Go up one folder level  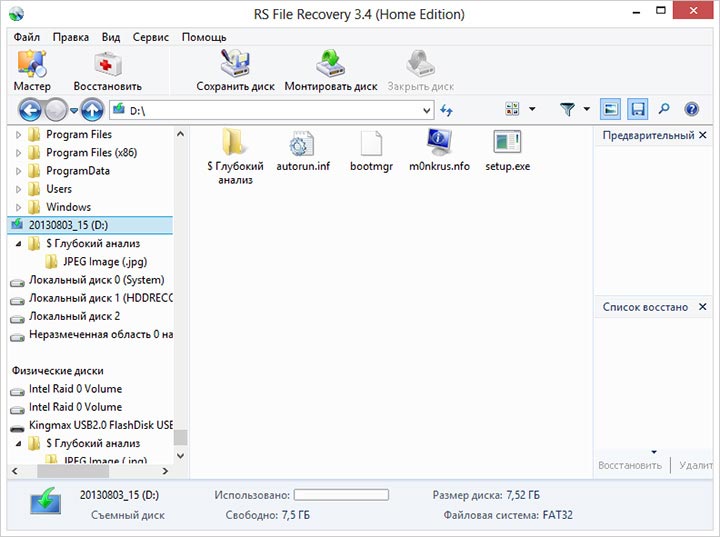coord(92,110)
